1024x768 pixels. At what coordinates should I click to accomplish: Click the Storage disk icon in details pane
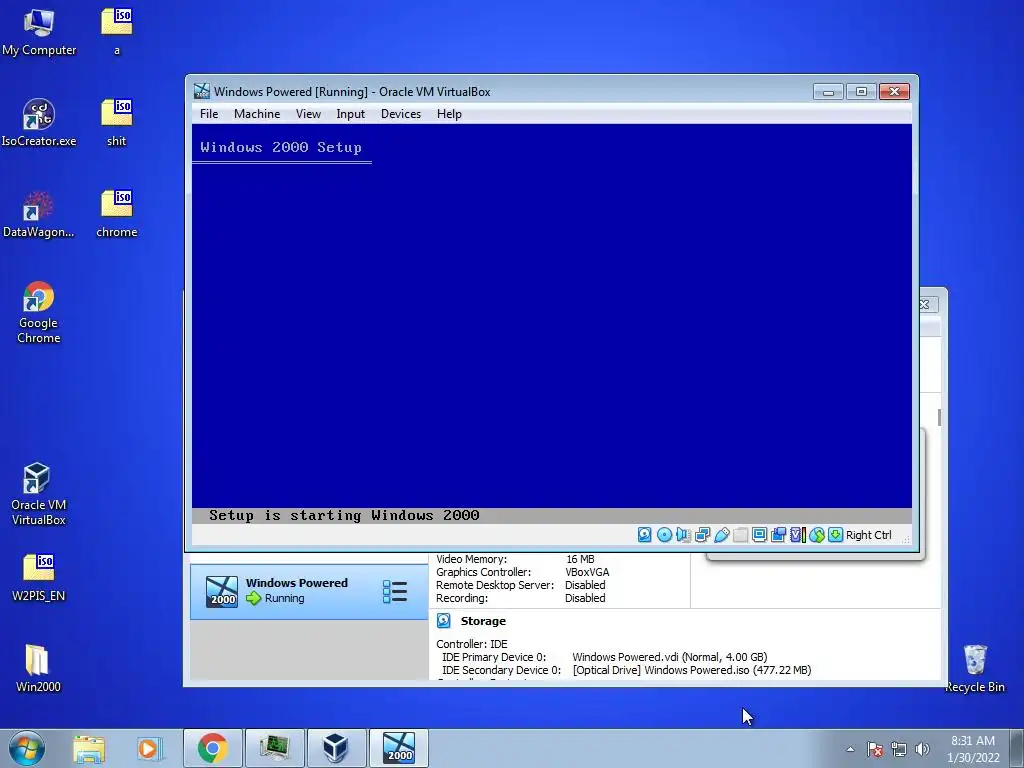[443, 620]
